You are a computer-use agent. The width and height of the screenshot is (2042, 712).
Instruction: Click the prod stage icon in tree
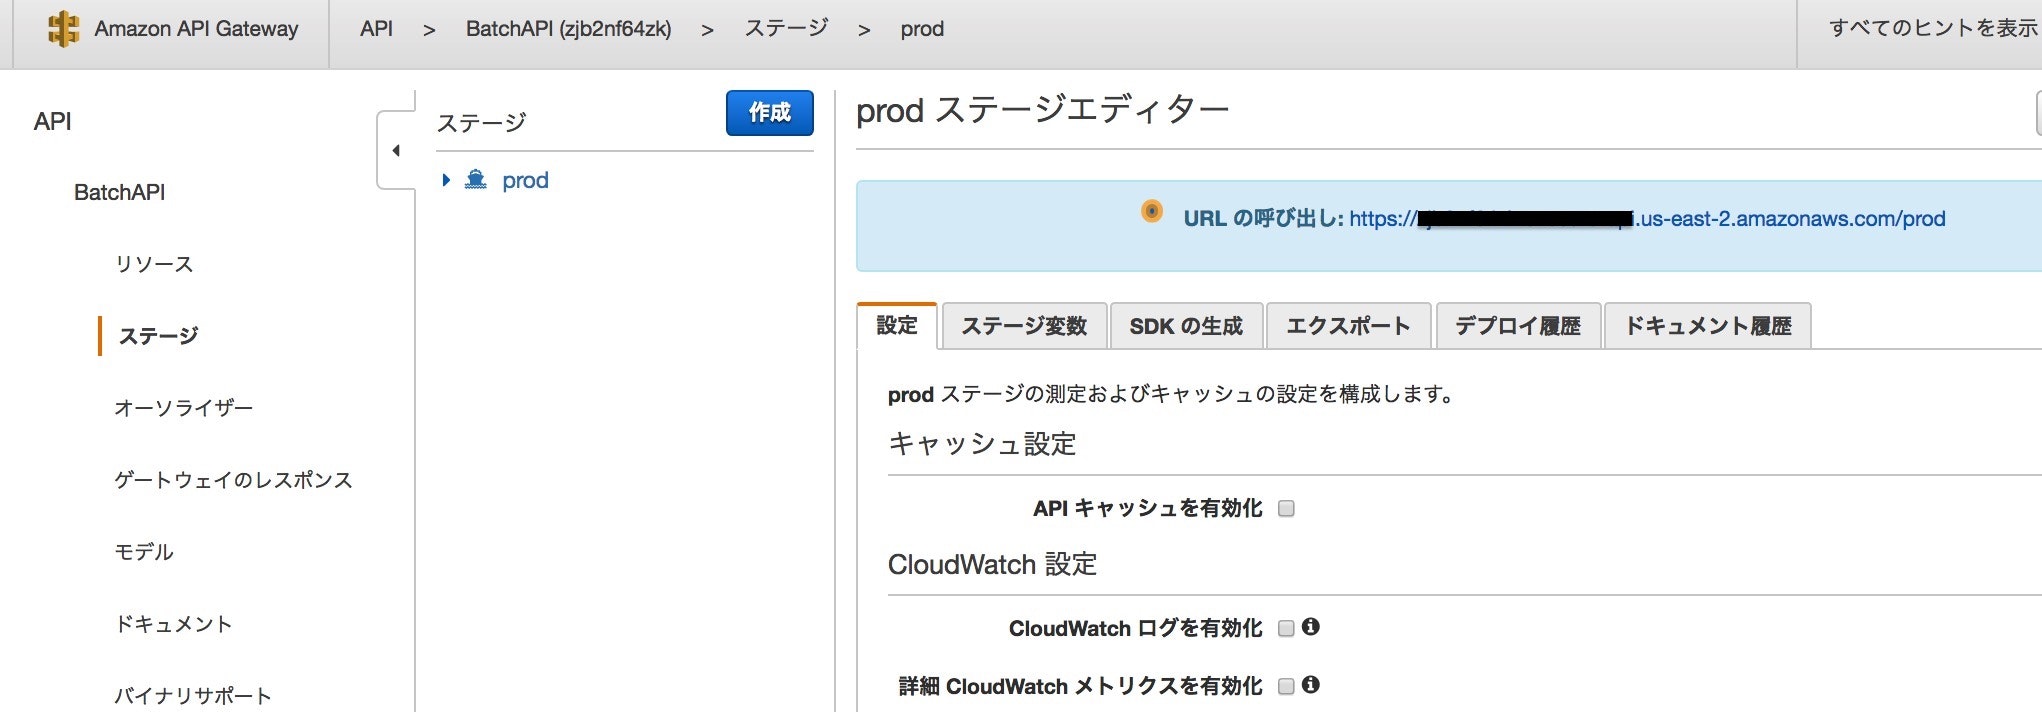(476, 180)
